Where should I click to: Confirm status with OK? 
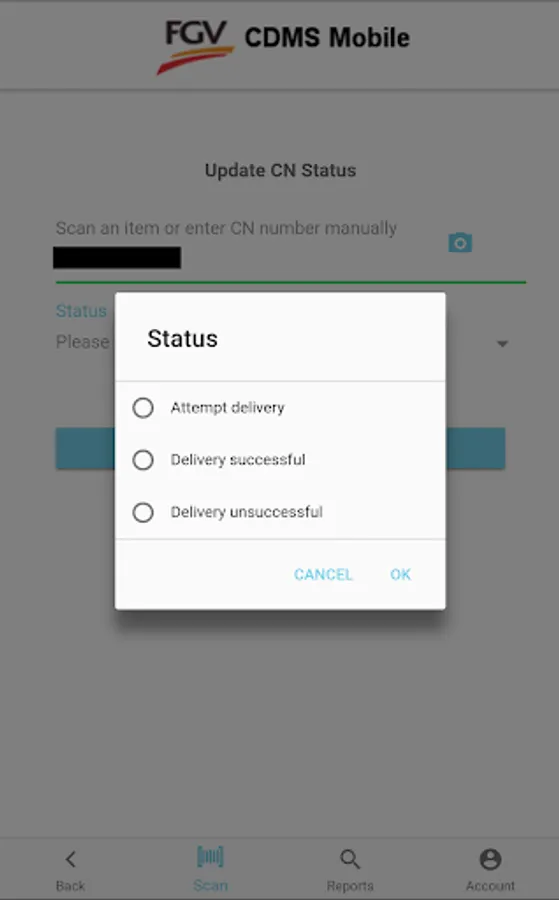click(401, 575)
